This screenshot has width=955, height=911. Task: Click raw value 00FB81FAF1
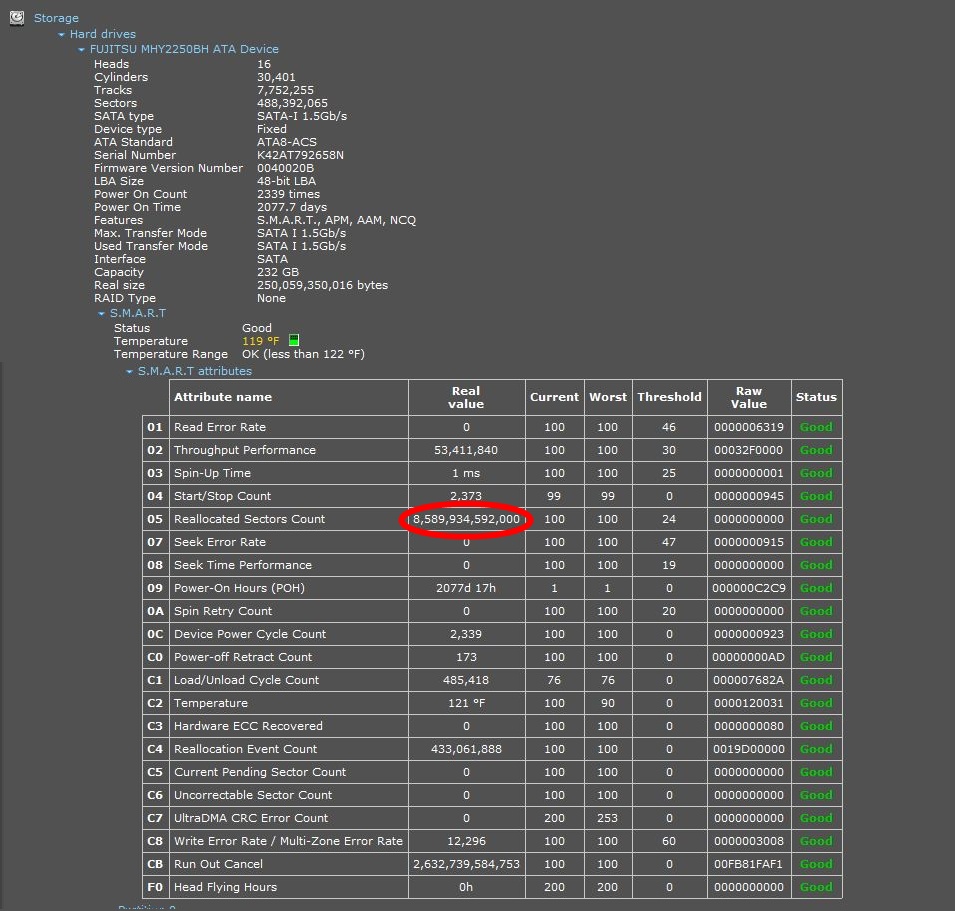[749, 864]
